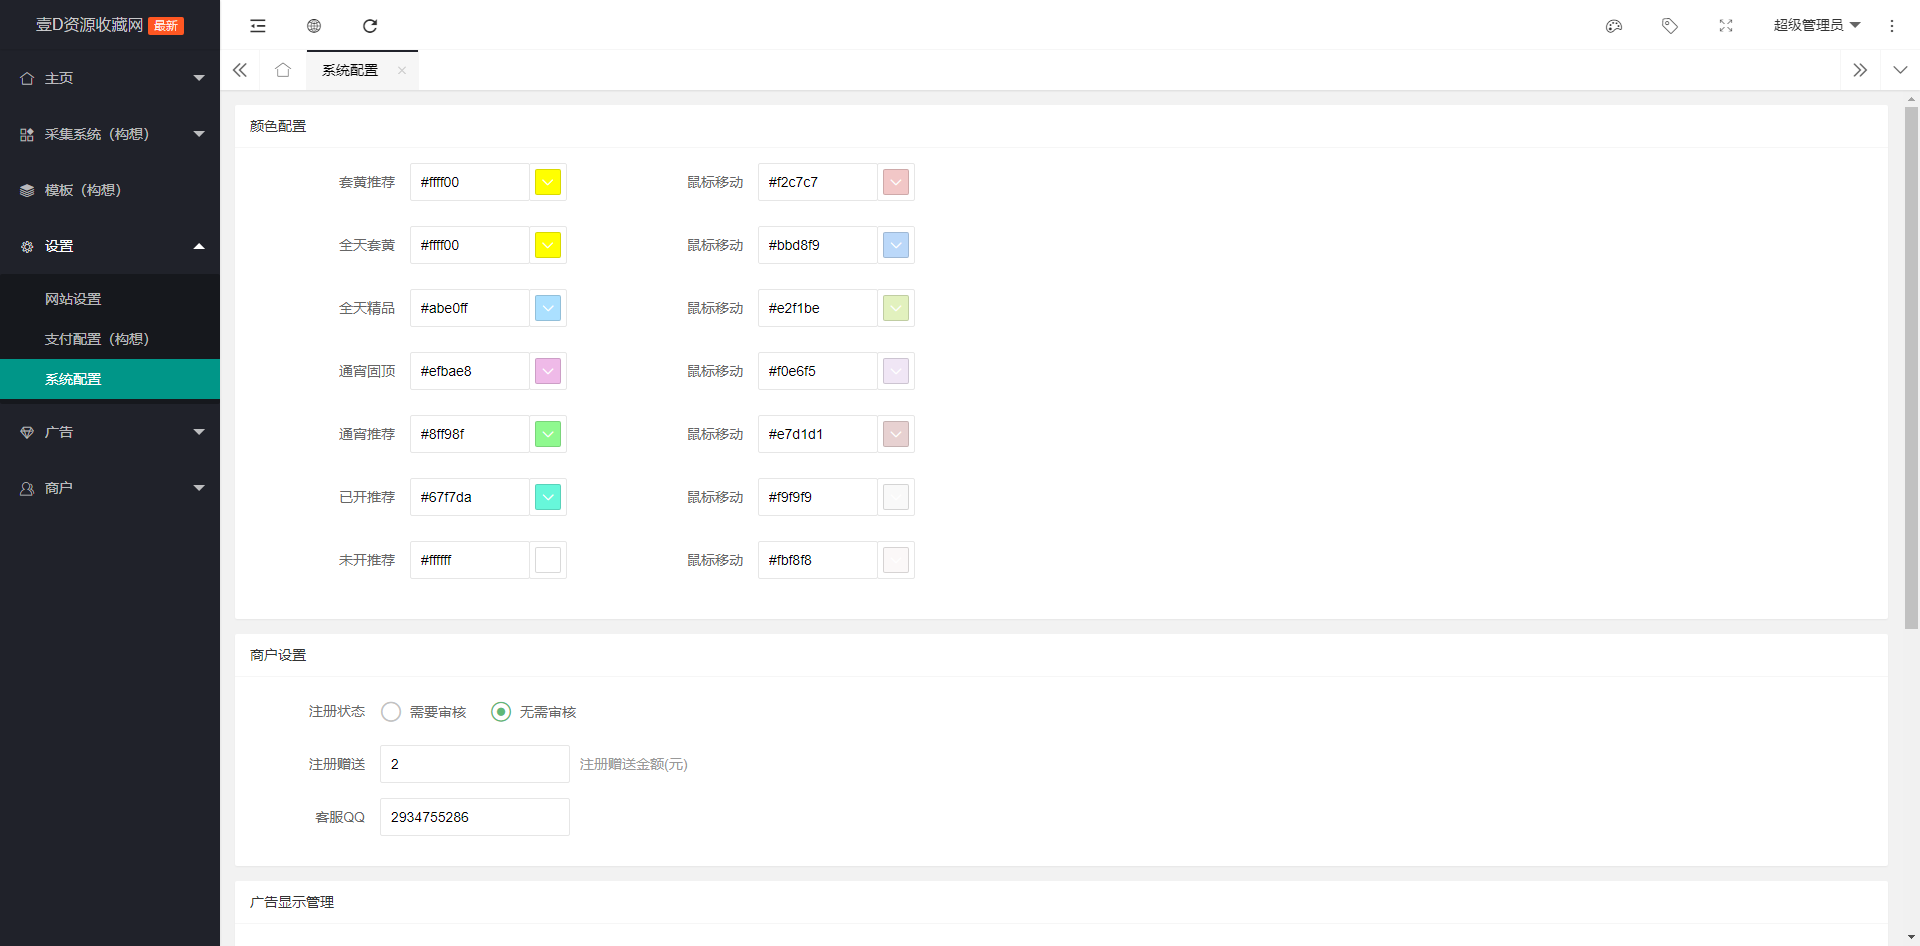Expand the 超级管理员 user dropdown
1920x946 pixels.
tap(1816, 26)
